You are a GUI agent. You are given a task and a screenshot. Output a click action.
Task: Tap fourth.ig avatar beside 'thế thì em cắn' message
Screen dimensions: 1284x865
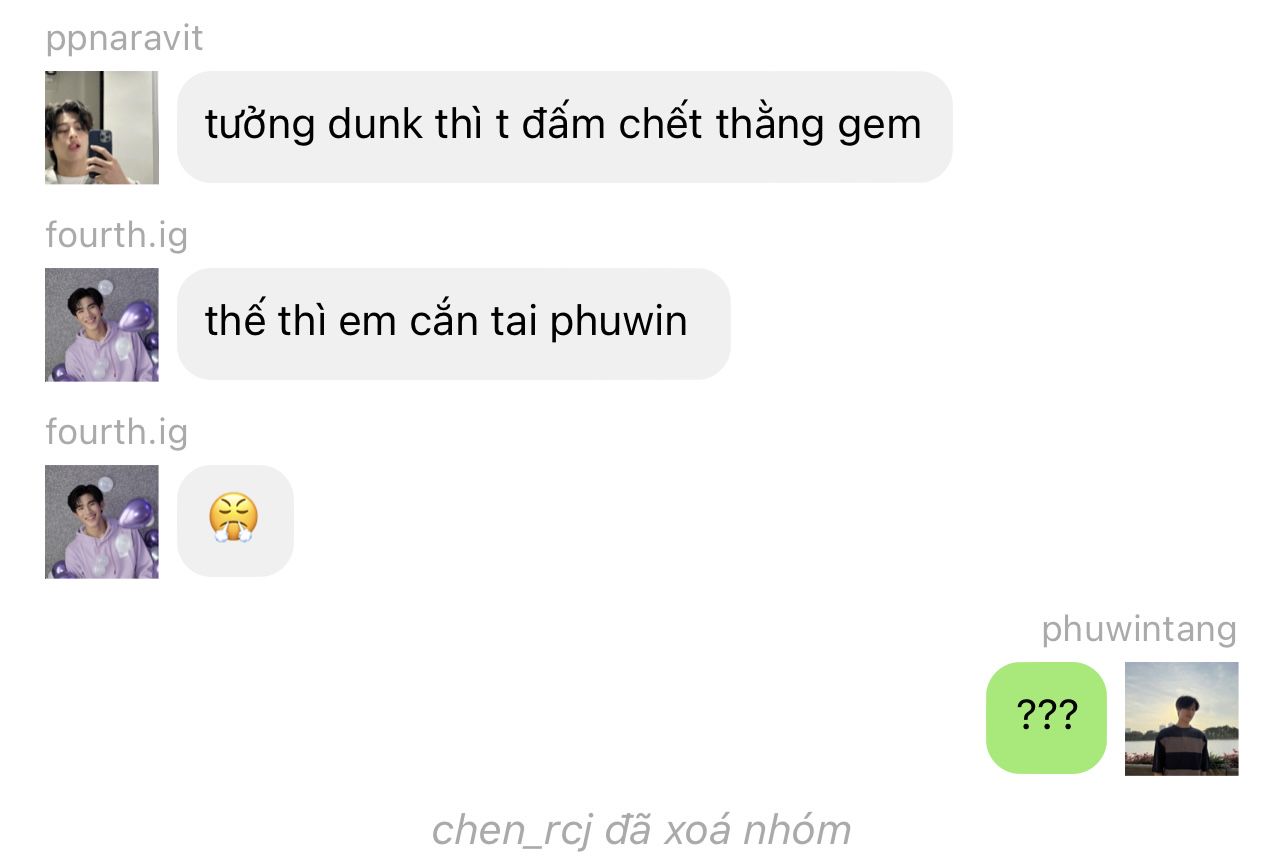(x=101, y=324)
